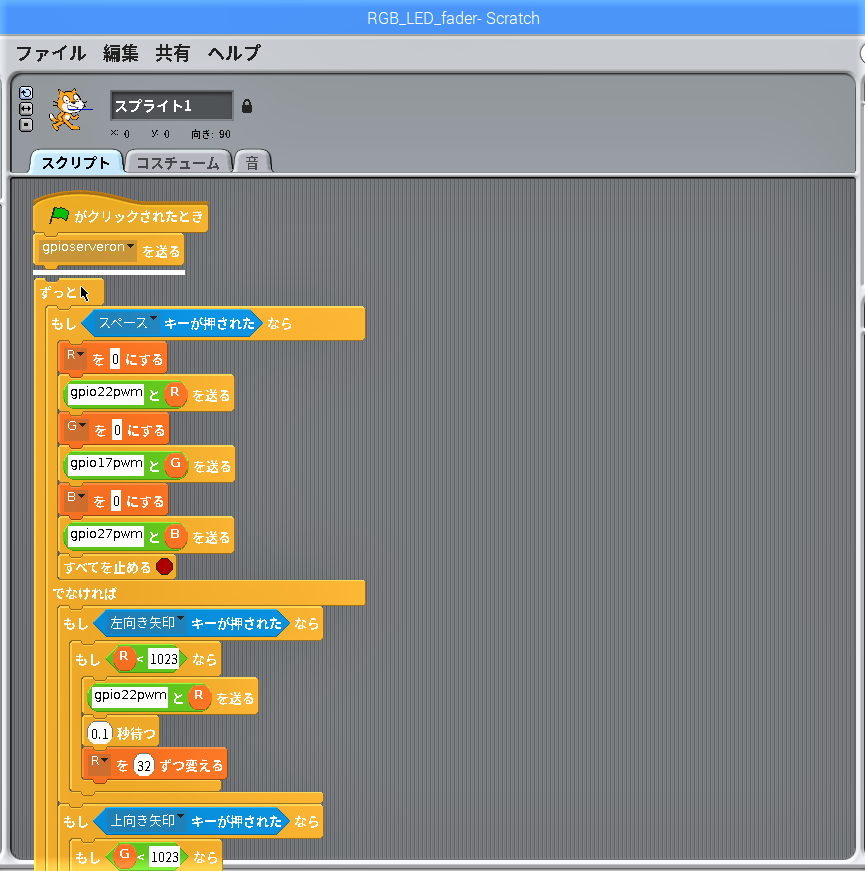Click the 0 value field in the set G block
The height and width of the screenshot is (871, 865).
[x=117, y=430]
